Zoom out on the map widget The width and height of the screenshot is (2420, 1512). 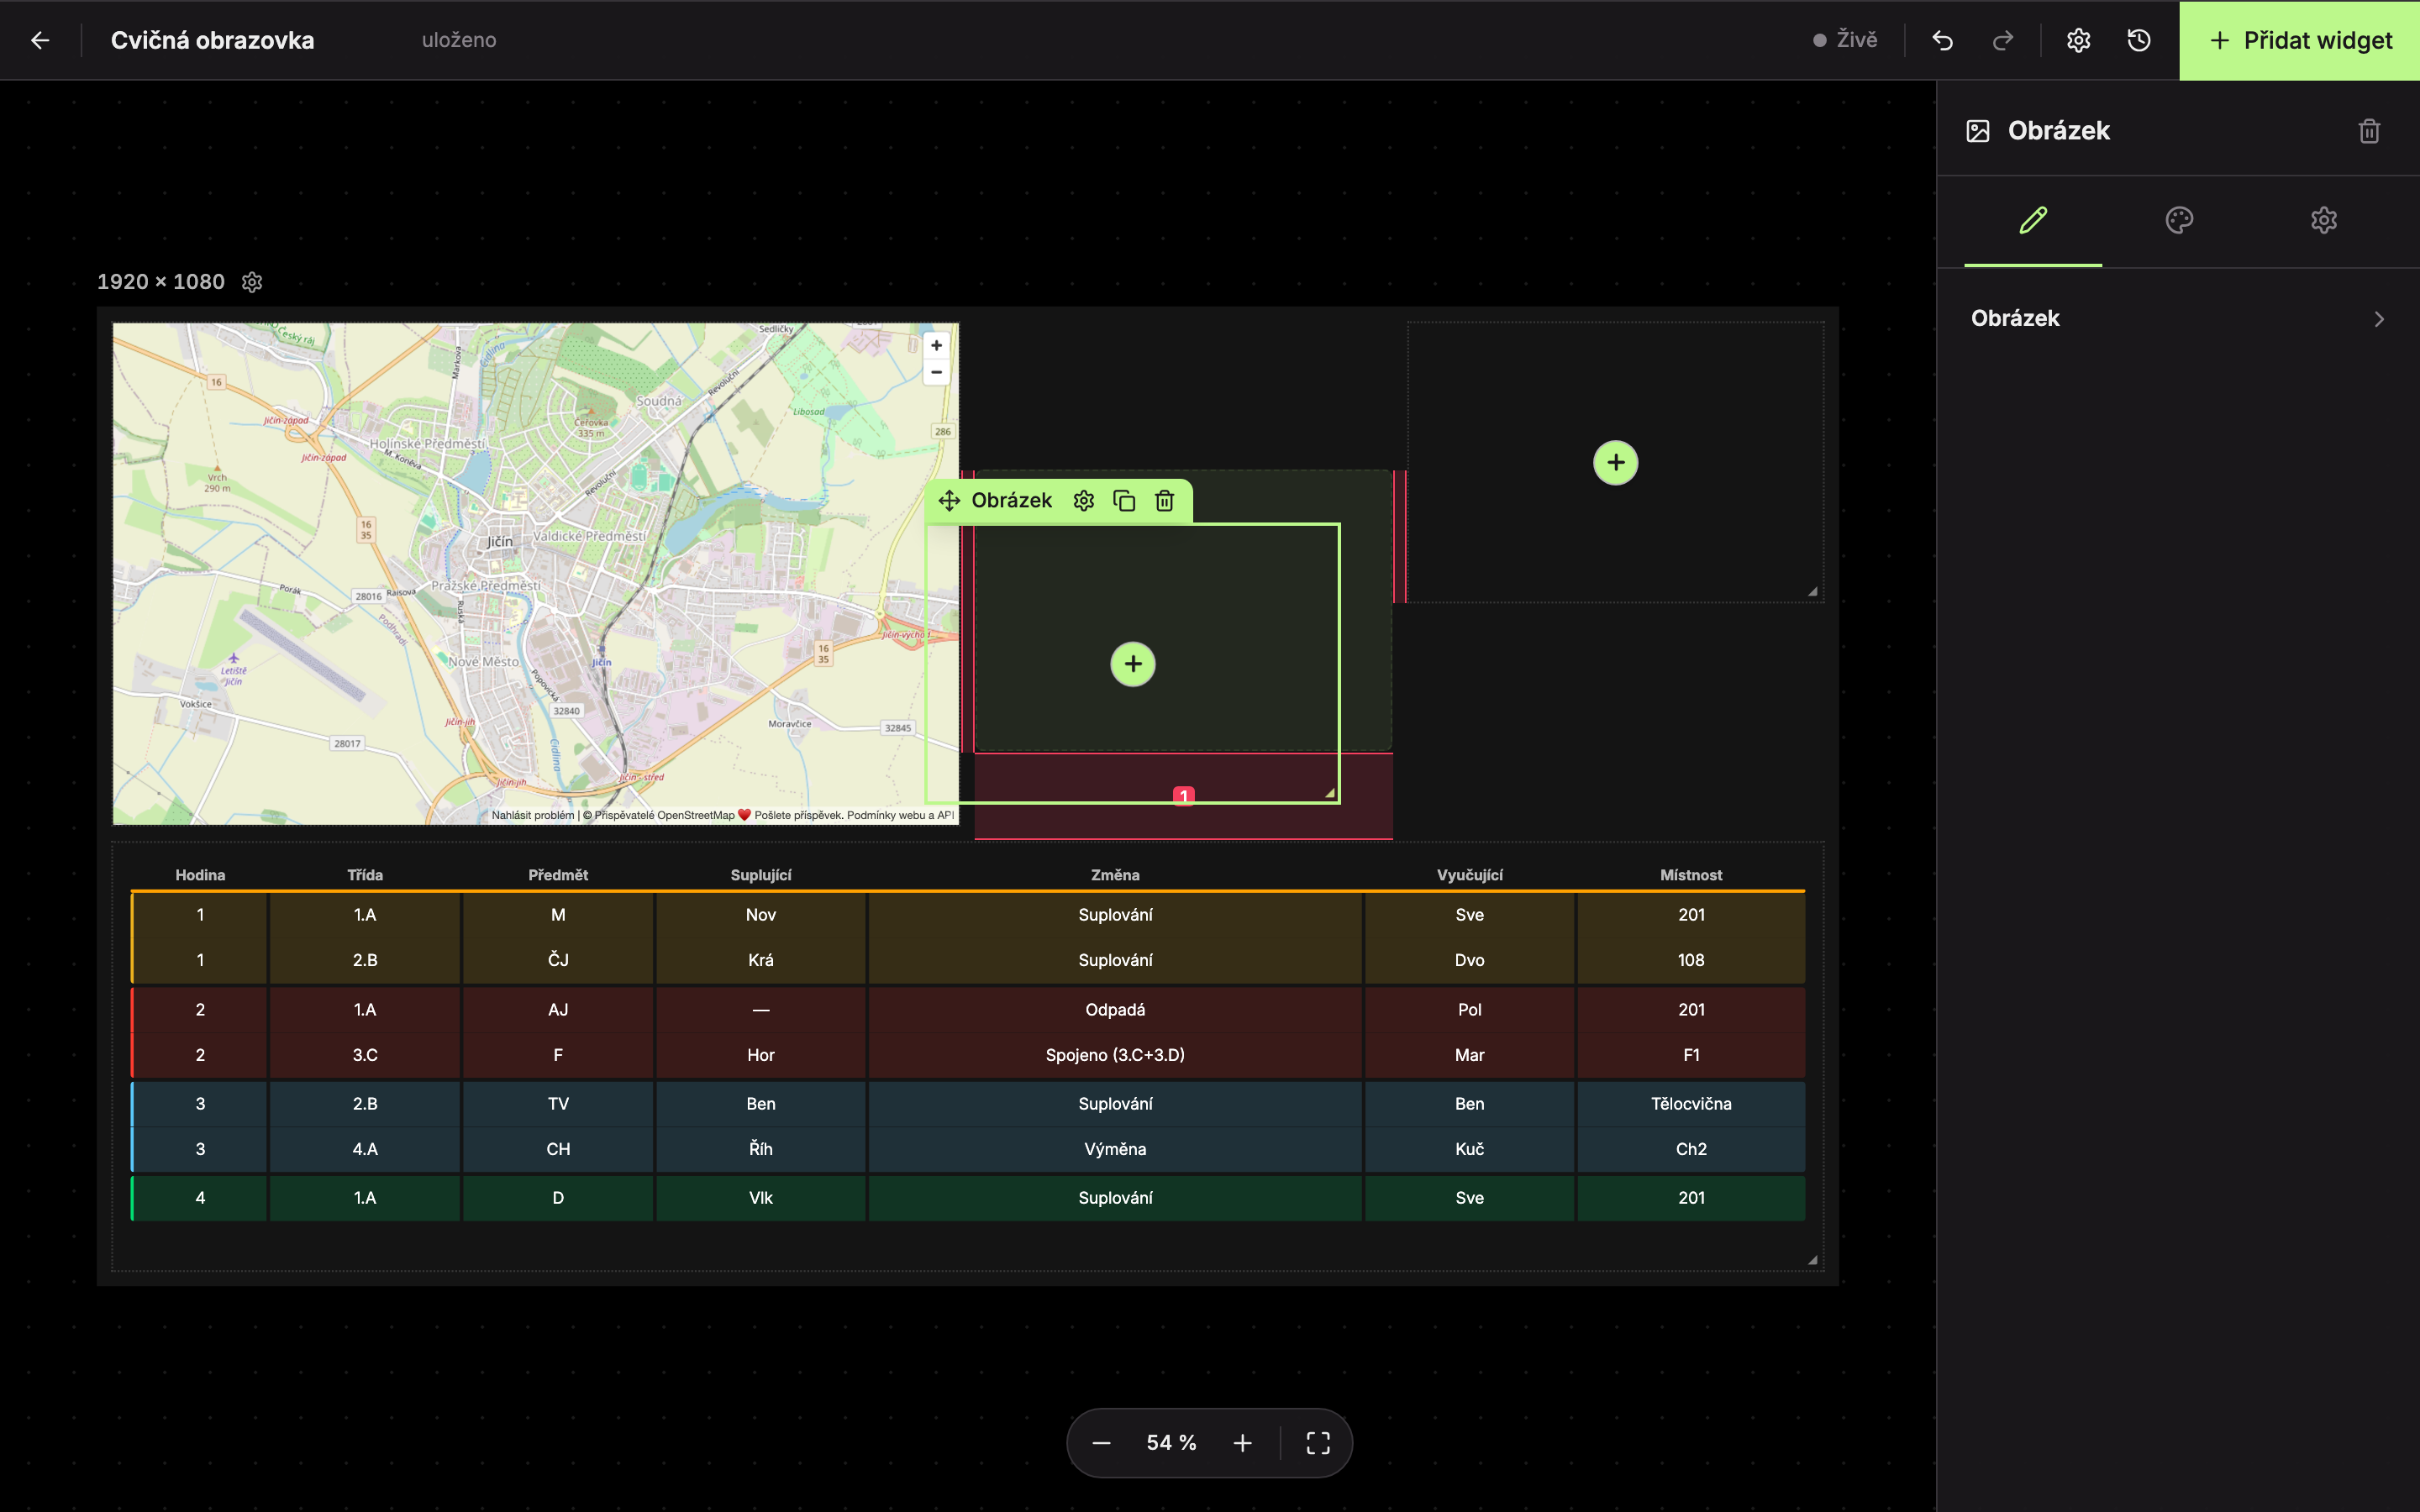click(x=936, y=372)
